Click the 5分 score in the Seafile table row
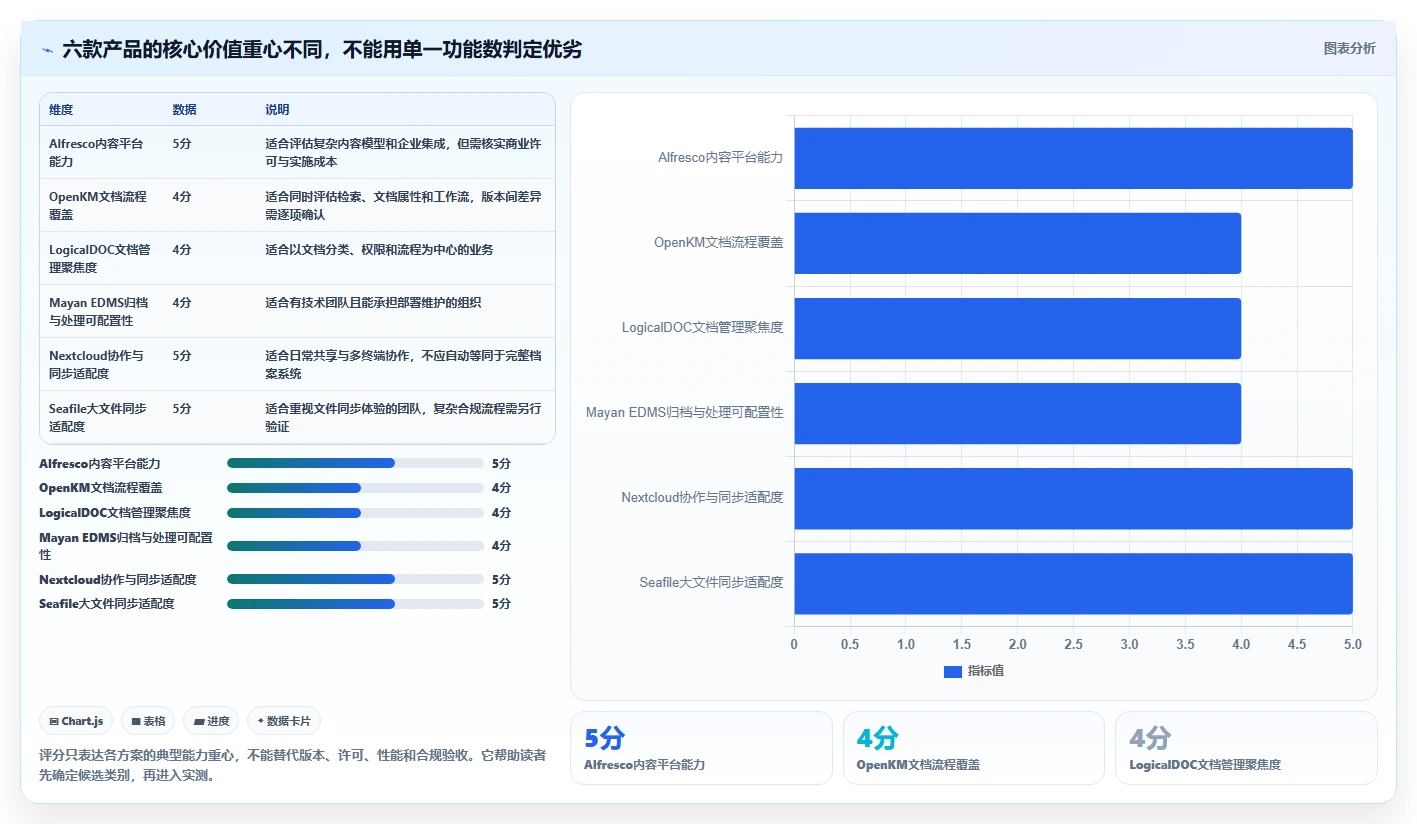This screenshot has width=1417, height=824. [x=181, y=408]
